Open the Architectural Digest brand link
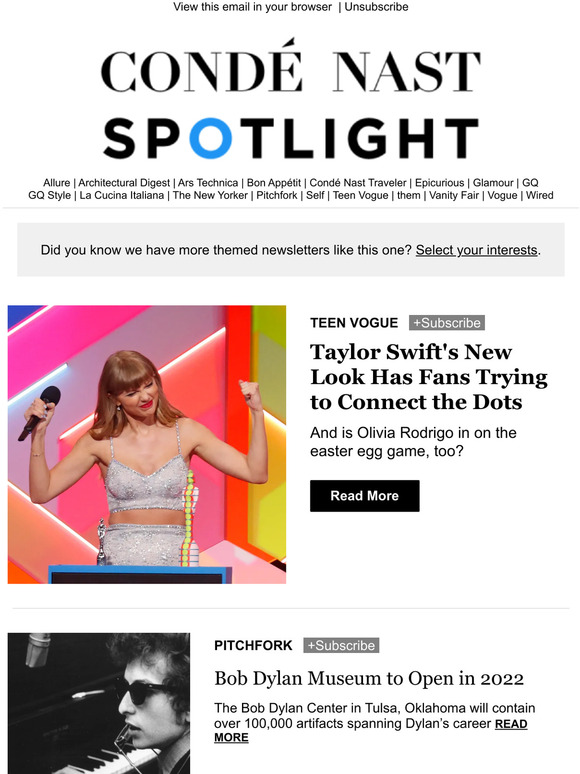This screenshot has width=580, height=774. 124,183
